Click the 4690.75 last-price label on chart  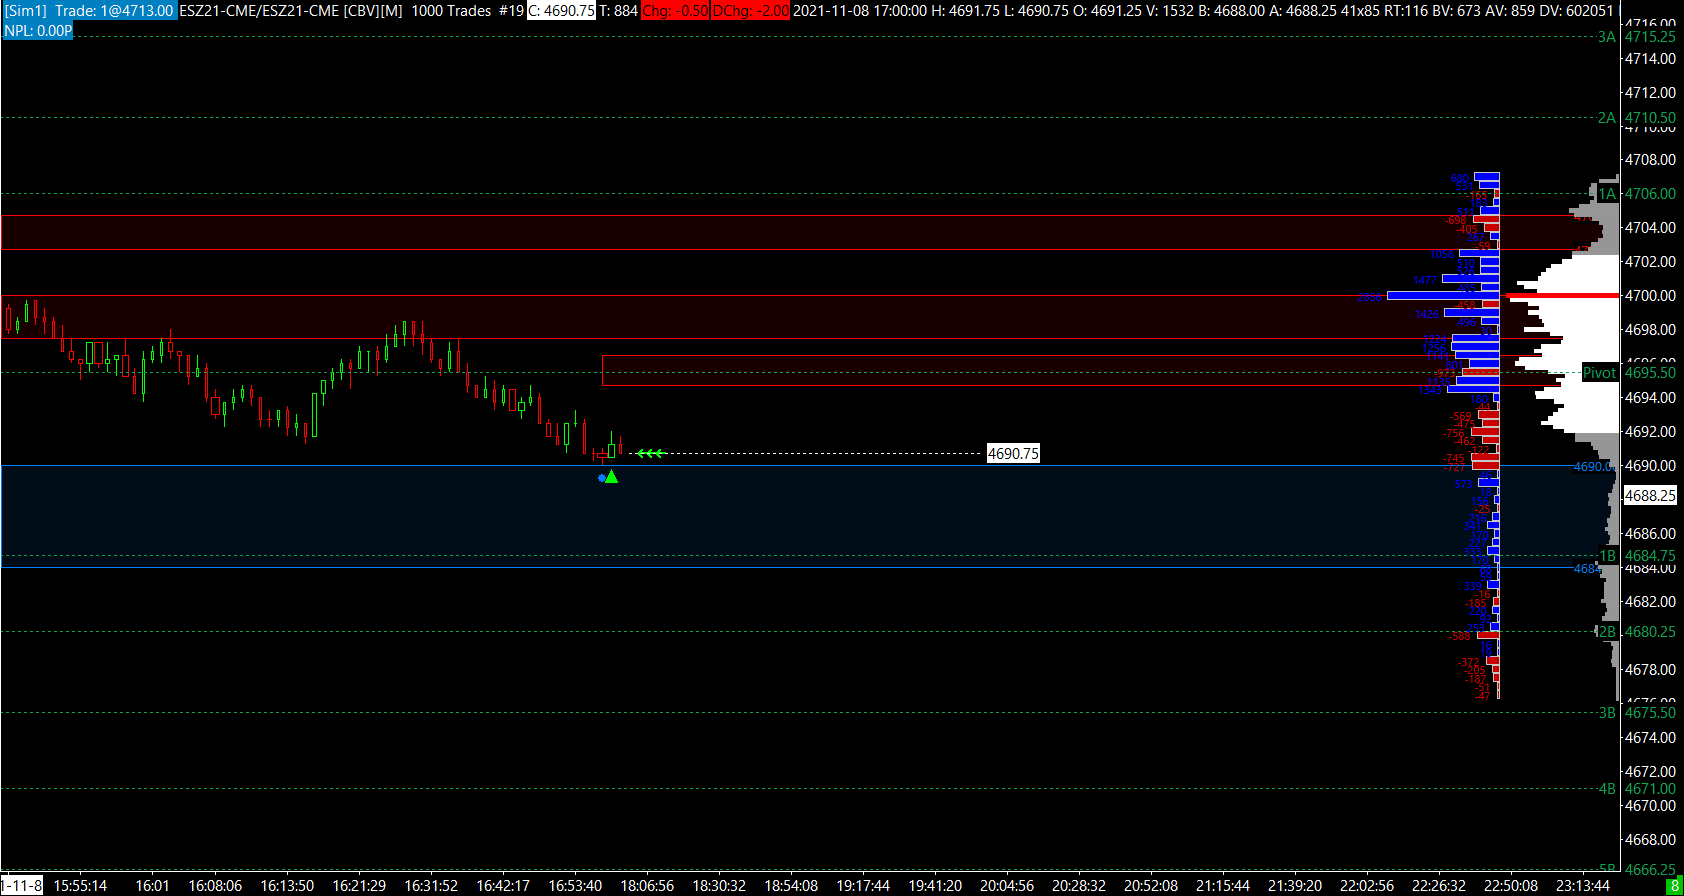pos(1013,453)
